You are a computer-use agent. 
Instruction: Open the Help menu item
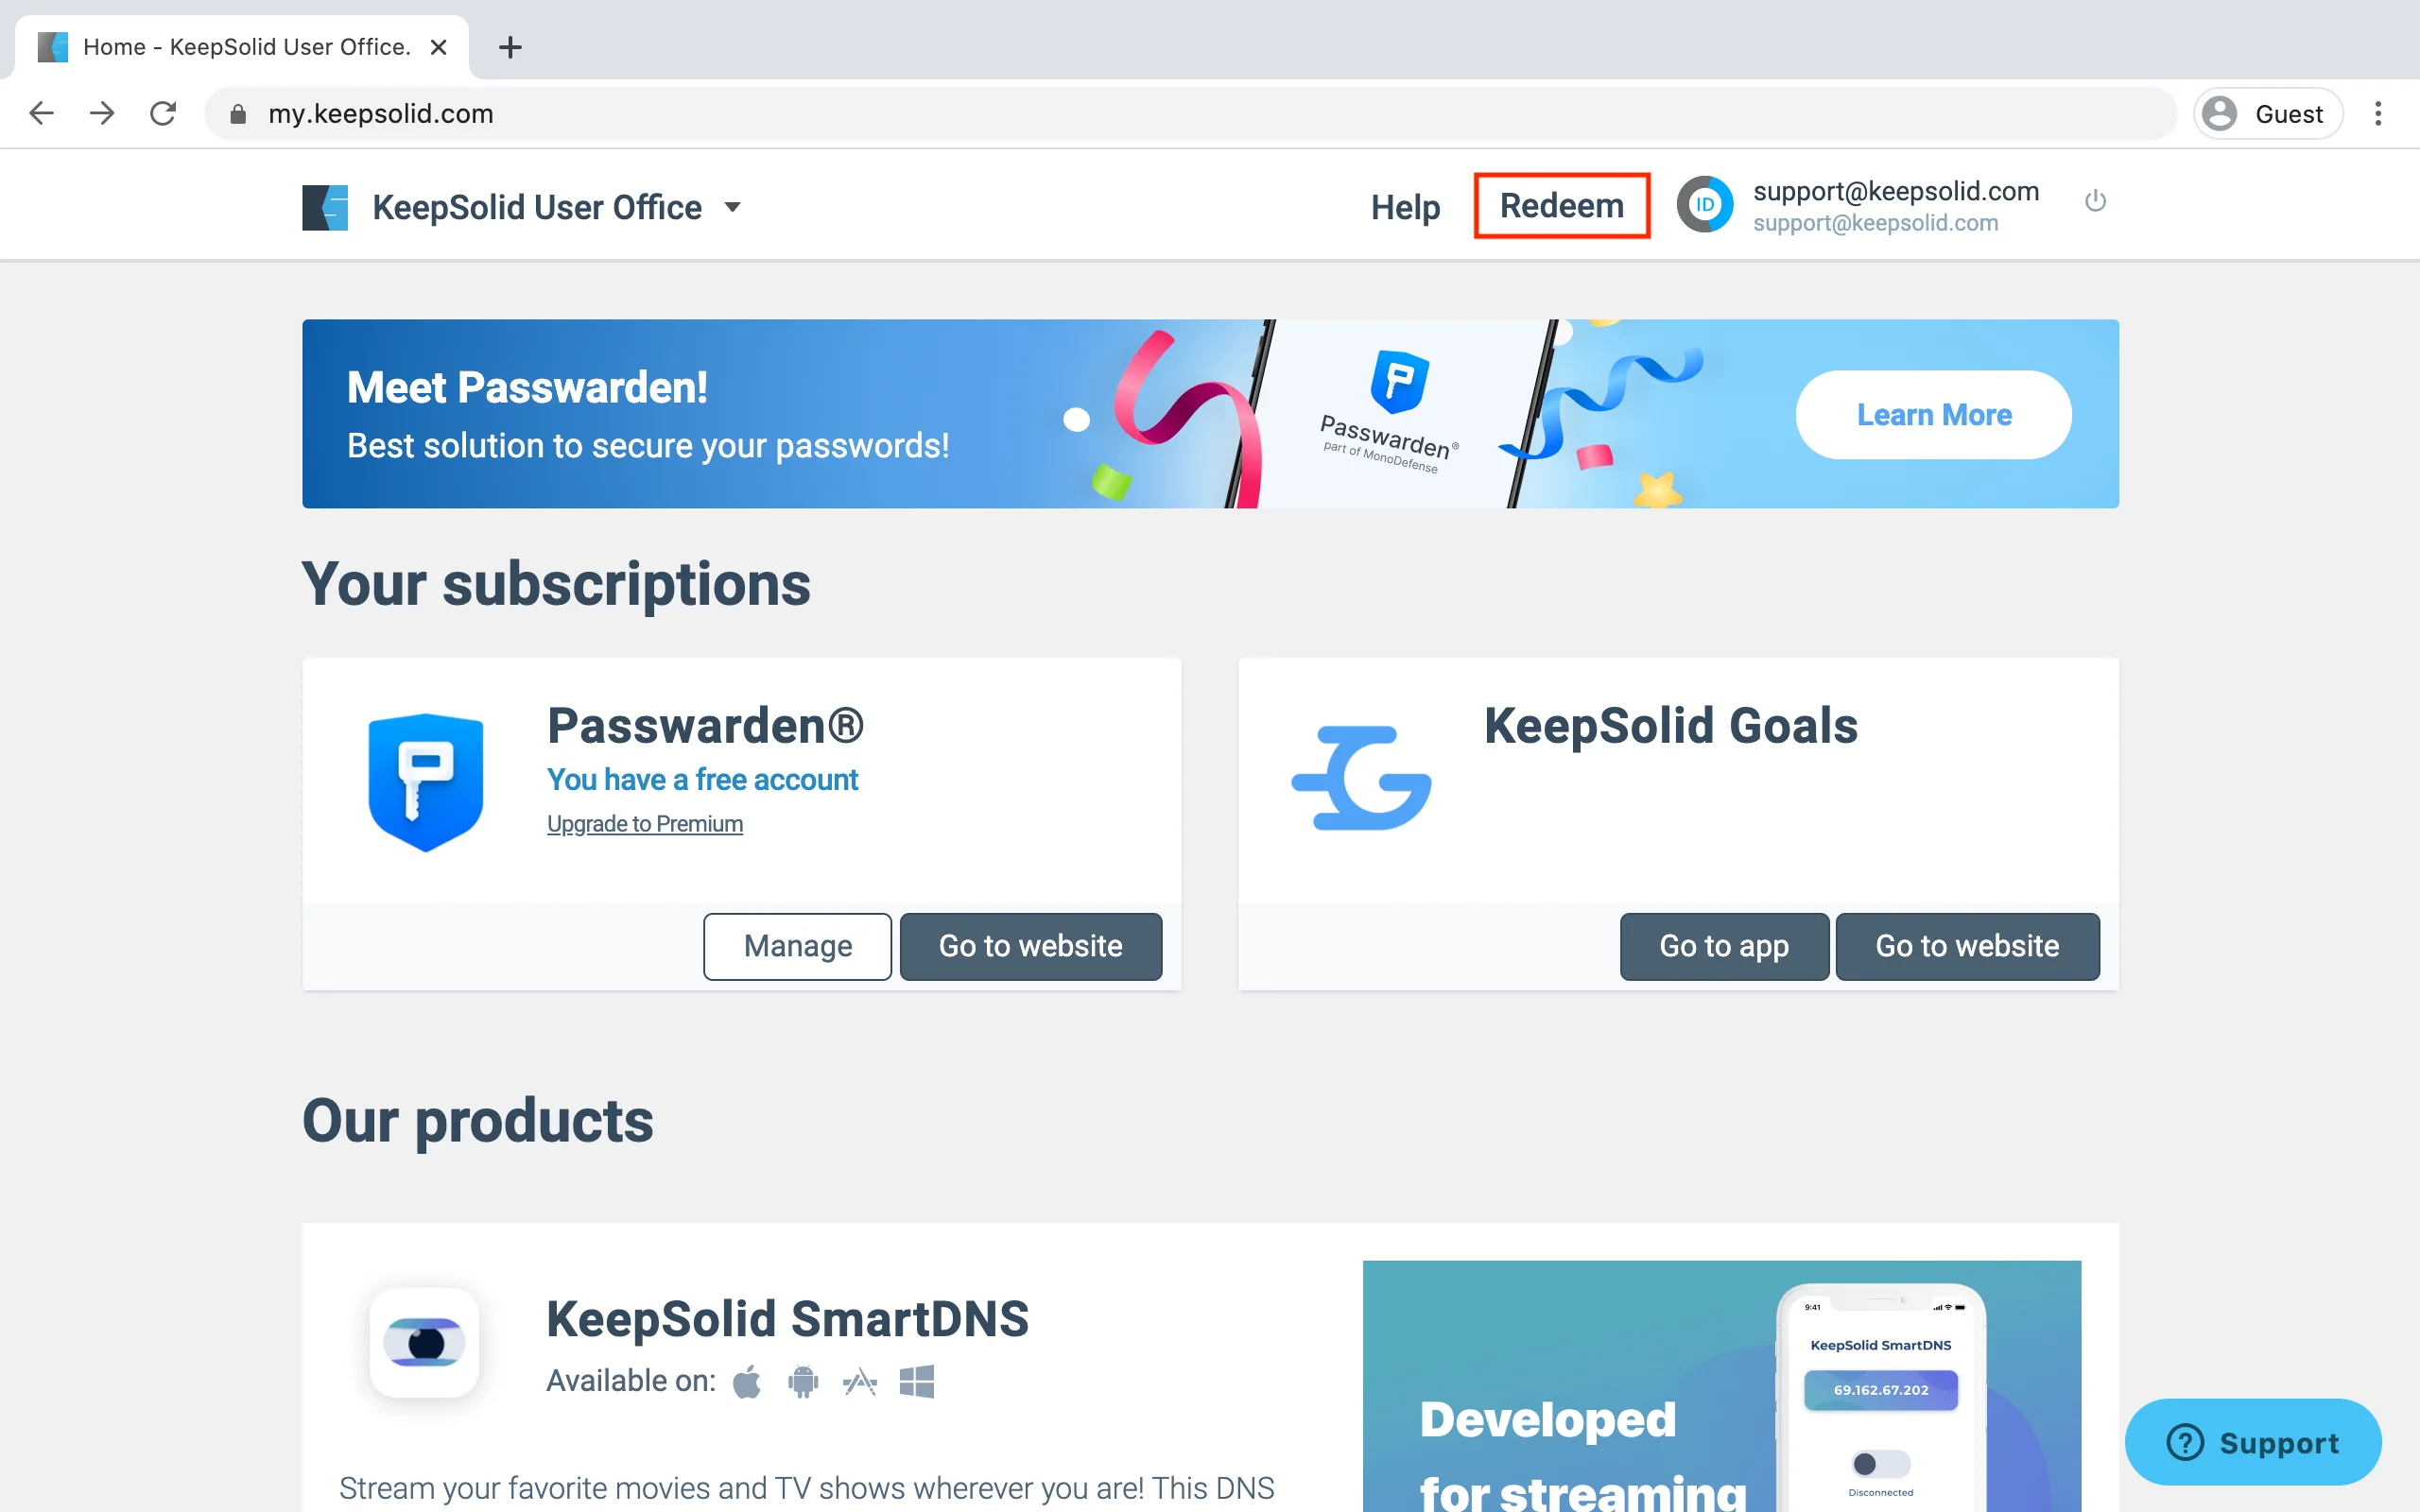[1405, 207]
